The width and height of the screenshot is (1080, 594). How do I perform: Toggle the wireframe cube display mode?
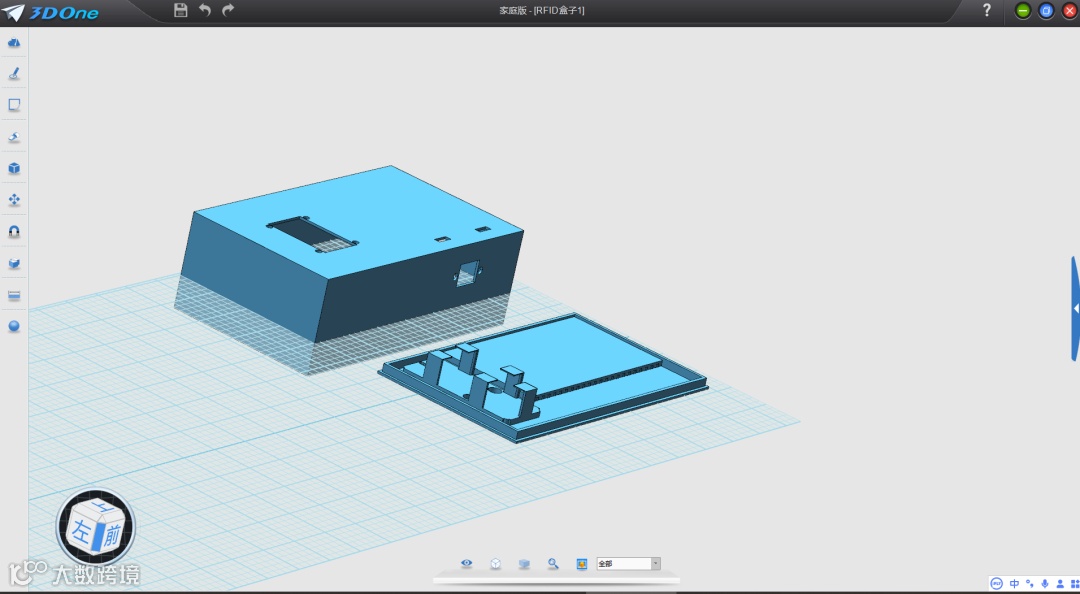click(495, 564)
